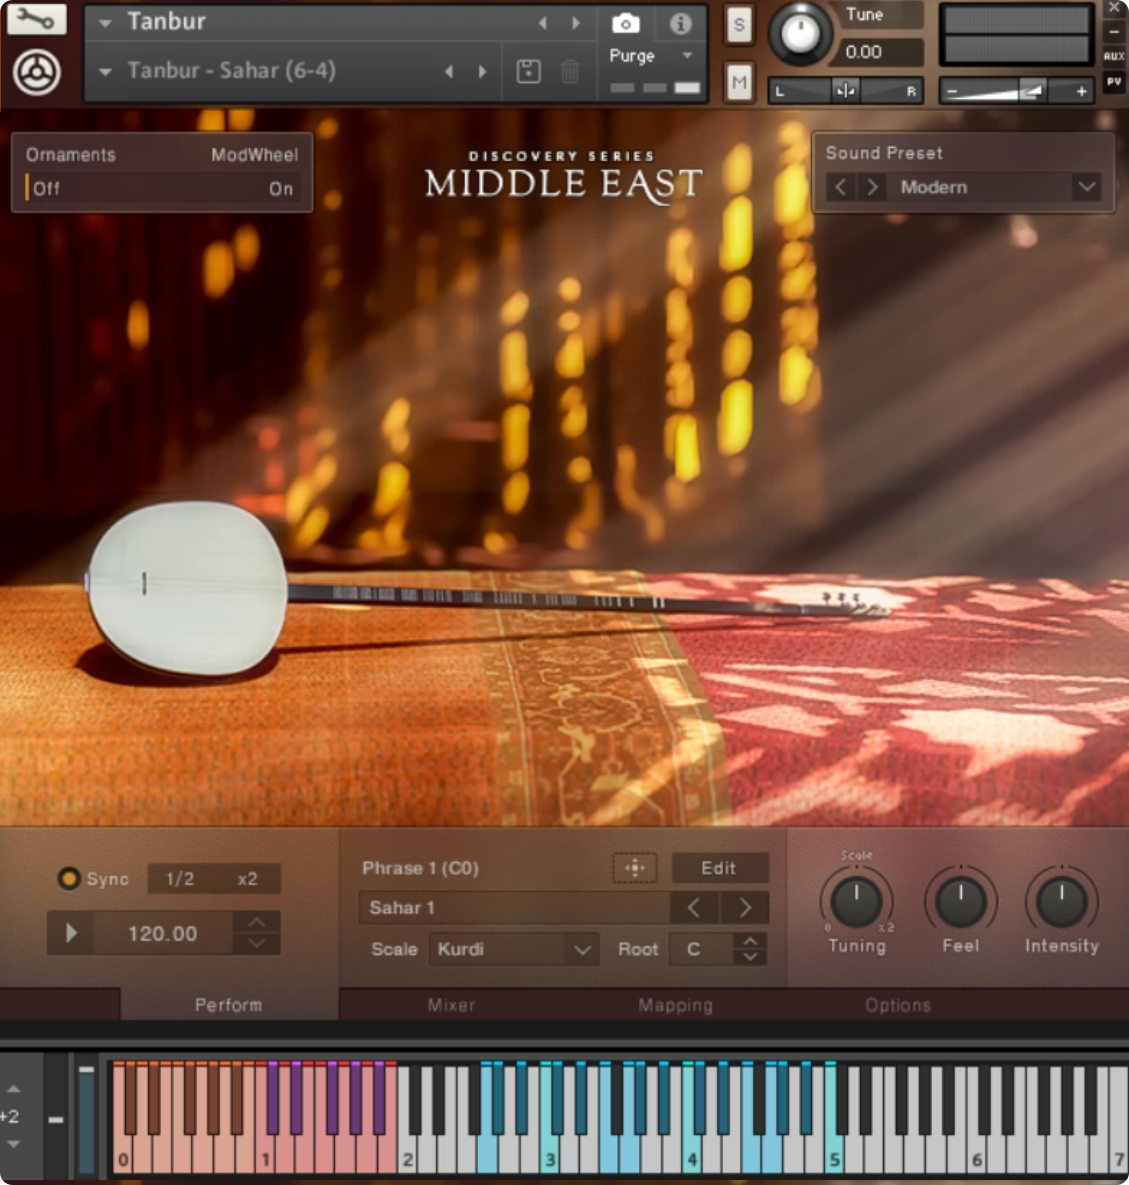Go to previous phrase before Sahar 1
The image size is (1129, 1185).
click(694, 907)
